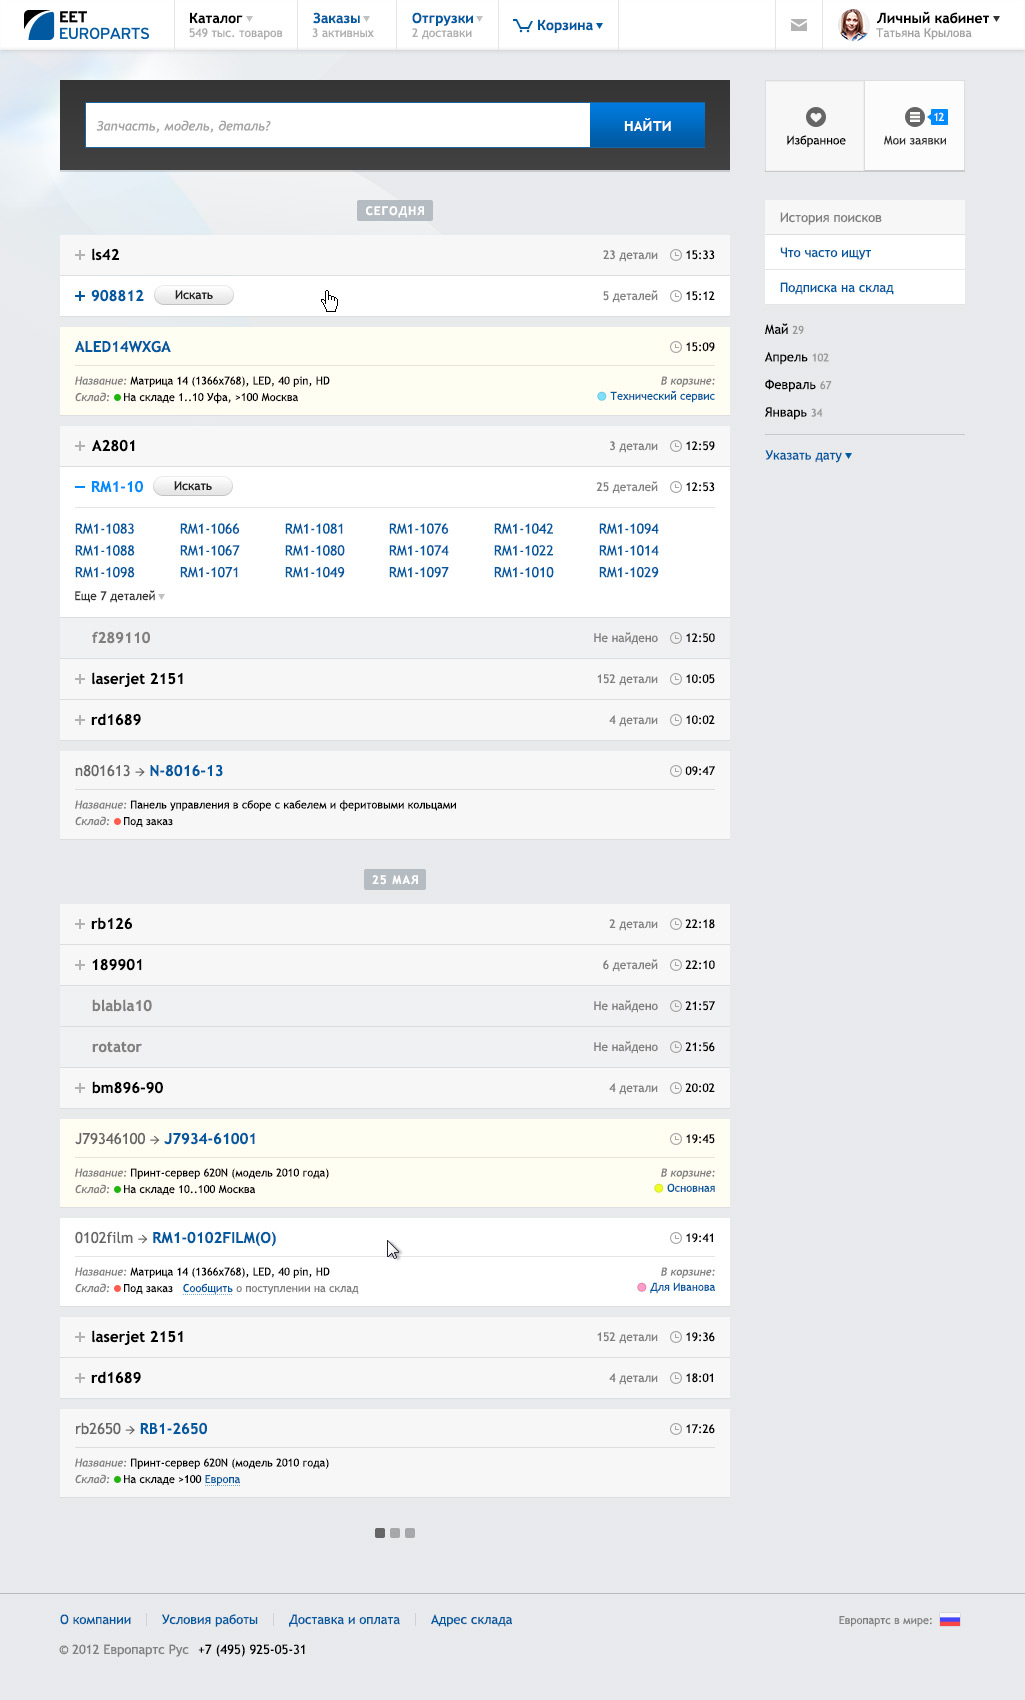The width and height of the screenshot is (1025, 1700).
Task: Select Что часто ищут sidebar tab
Action: 825,253
